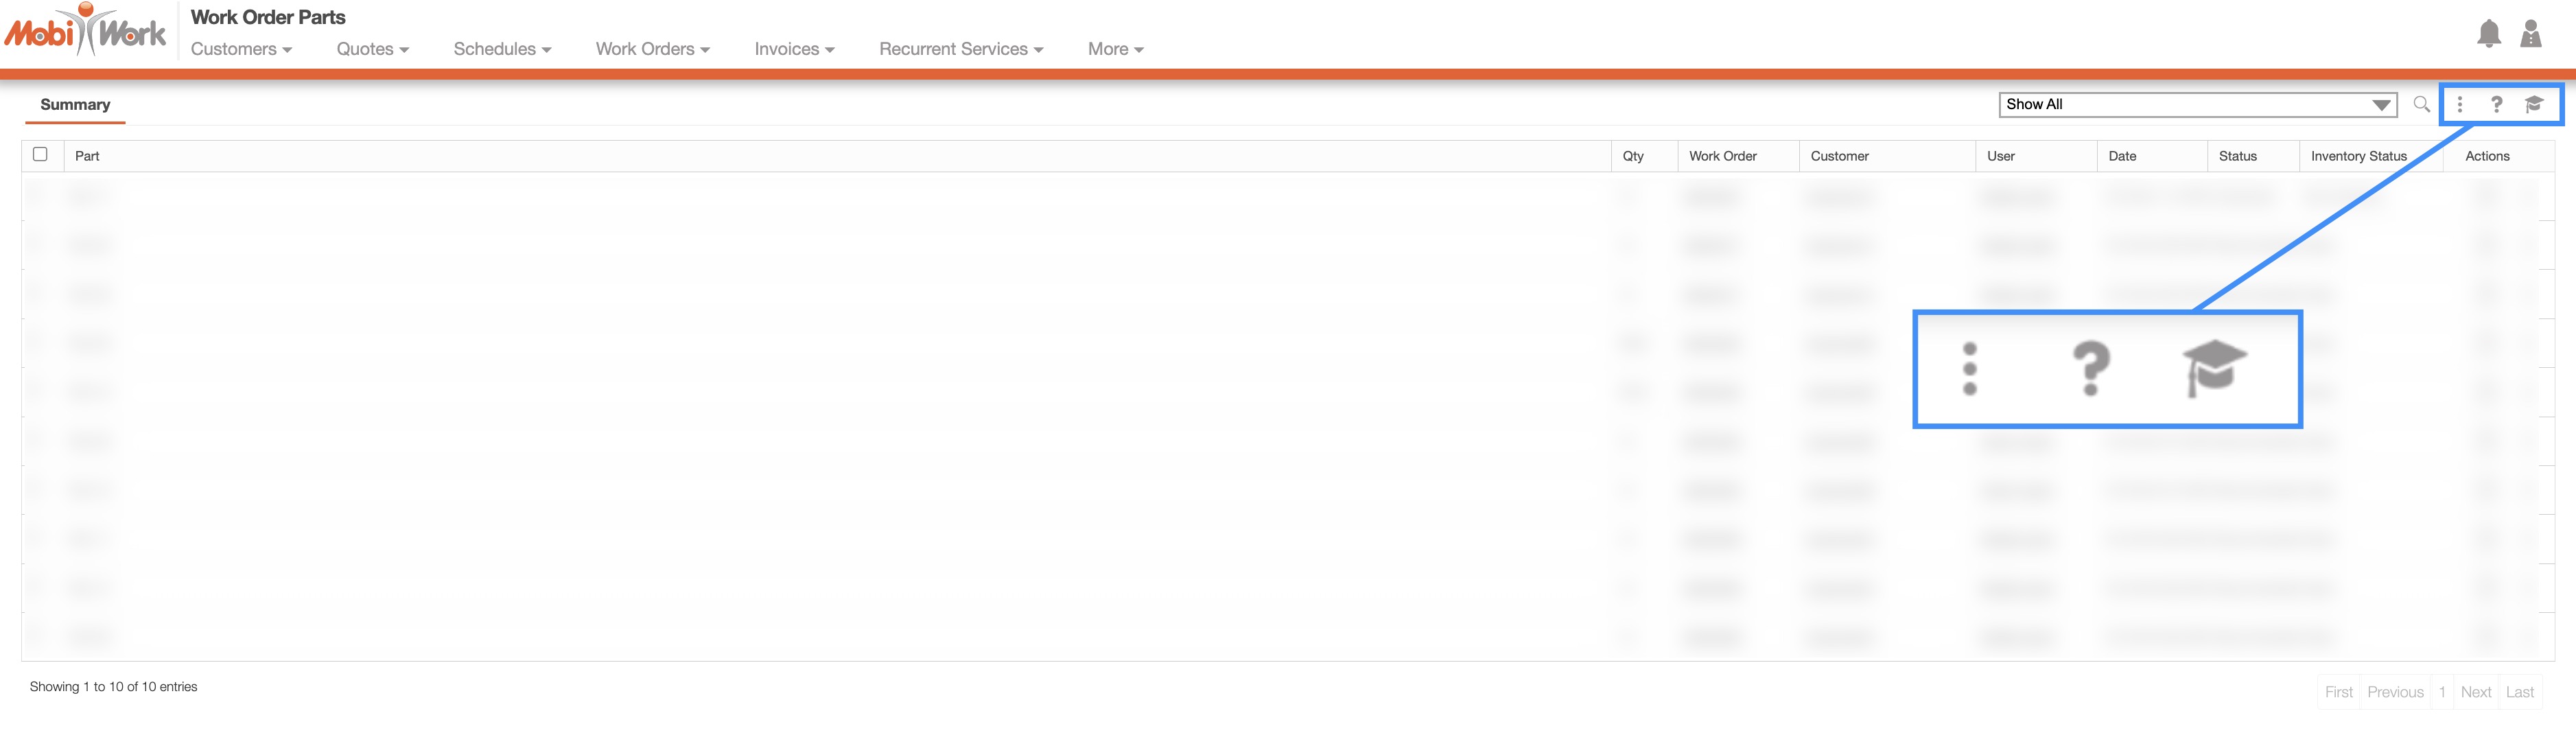Open the user profile icon
This screenshot has width=2576, height=733.
pos(2530,34)
